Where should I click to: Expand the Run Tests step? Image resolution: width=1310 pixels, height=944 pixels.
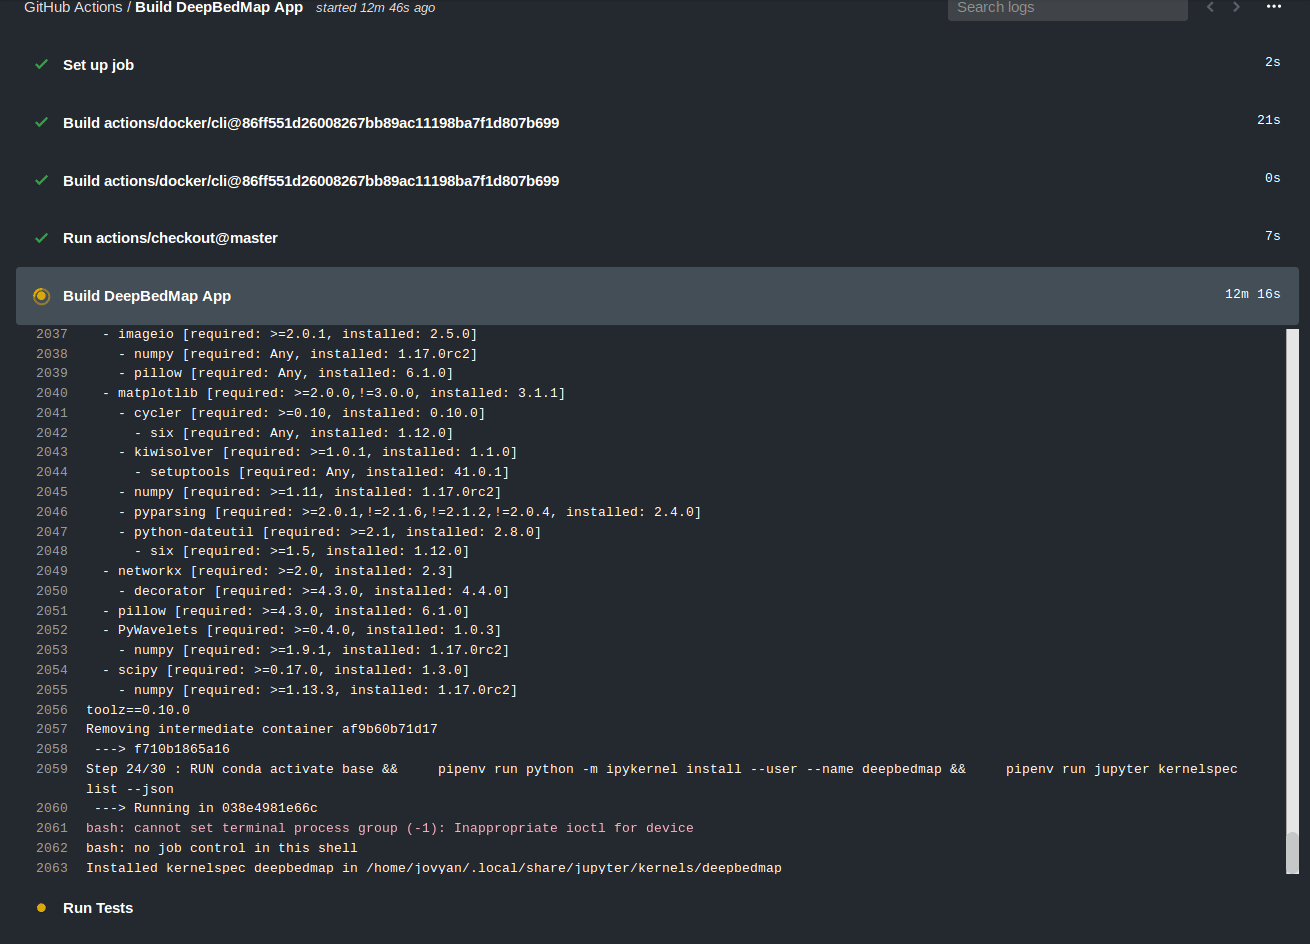pos(657,908)
